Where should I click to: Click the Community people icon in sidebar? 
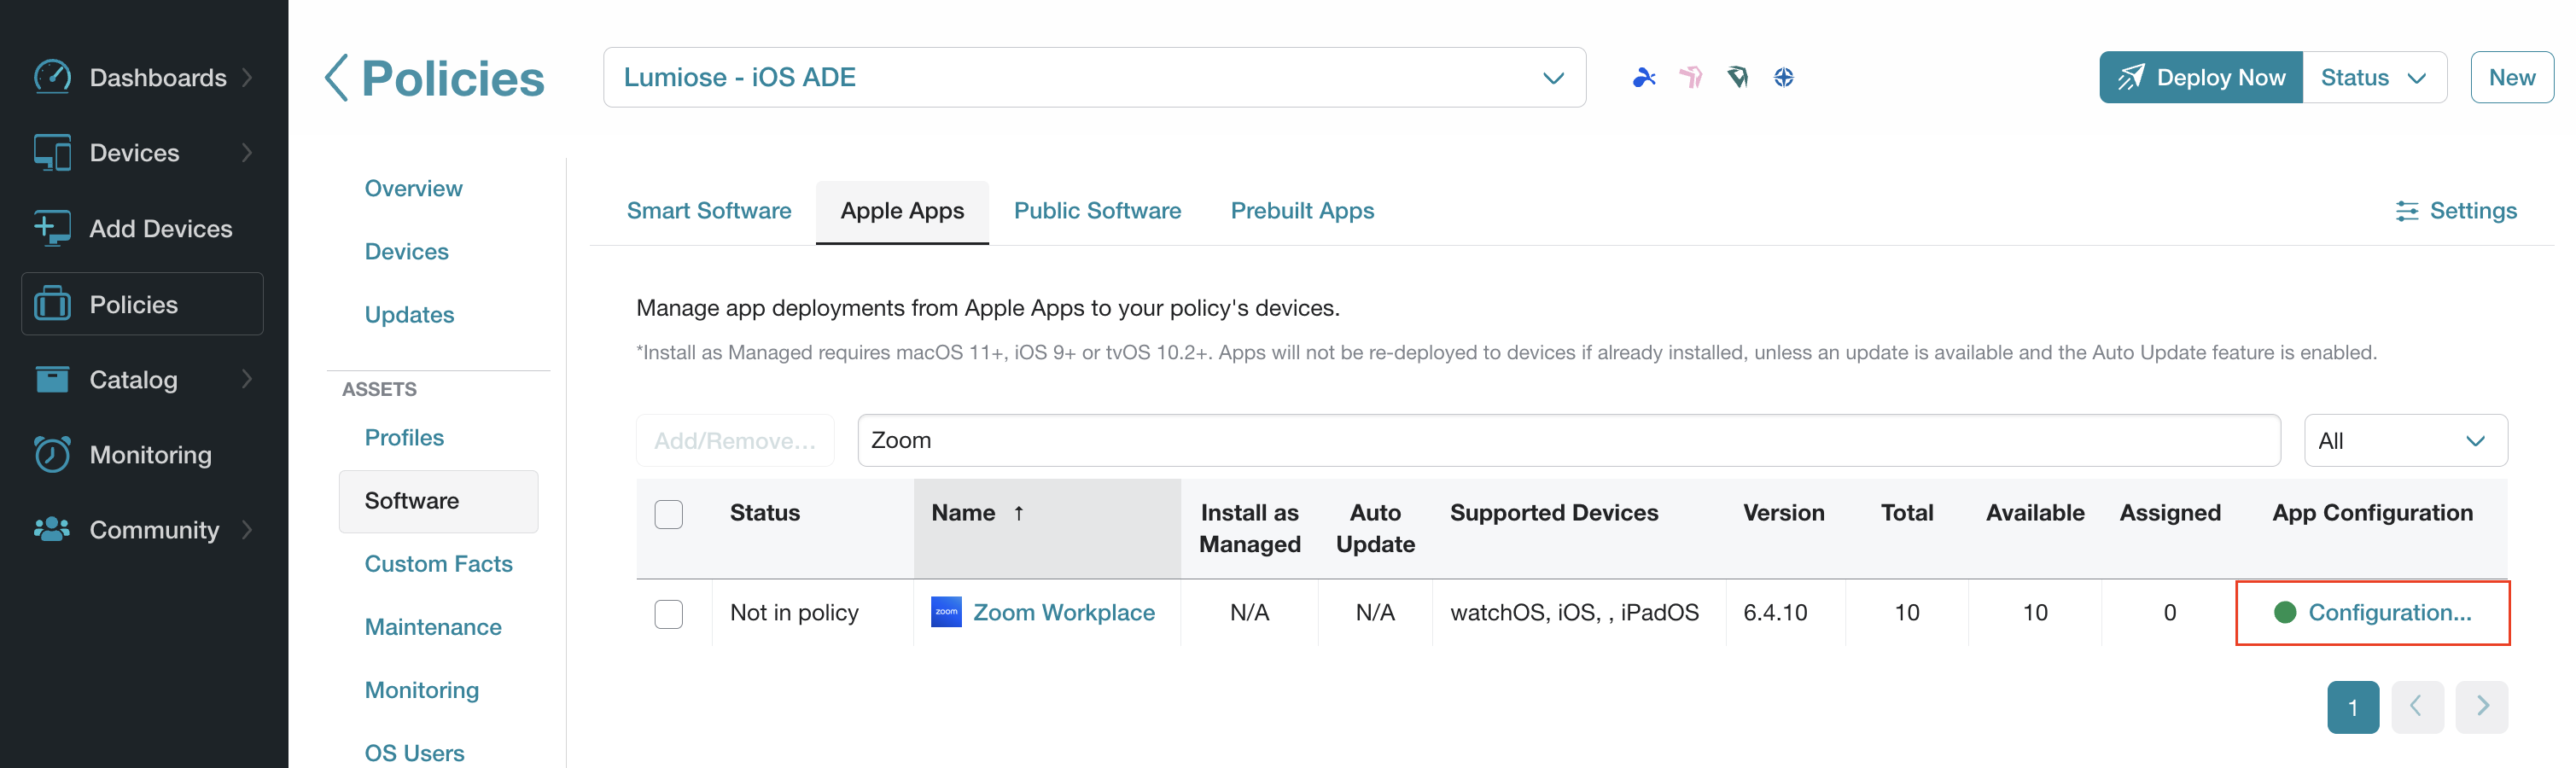52,529
